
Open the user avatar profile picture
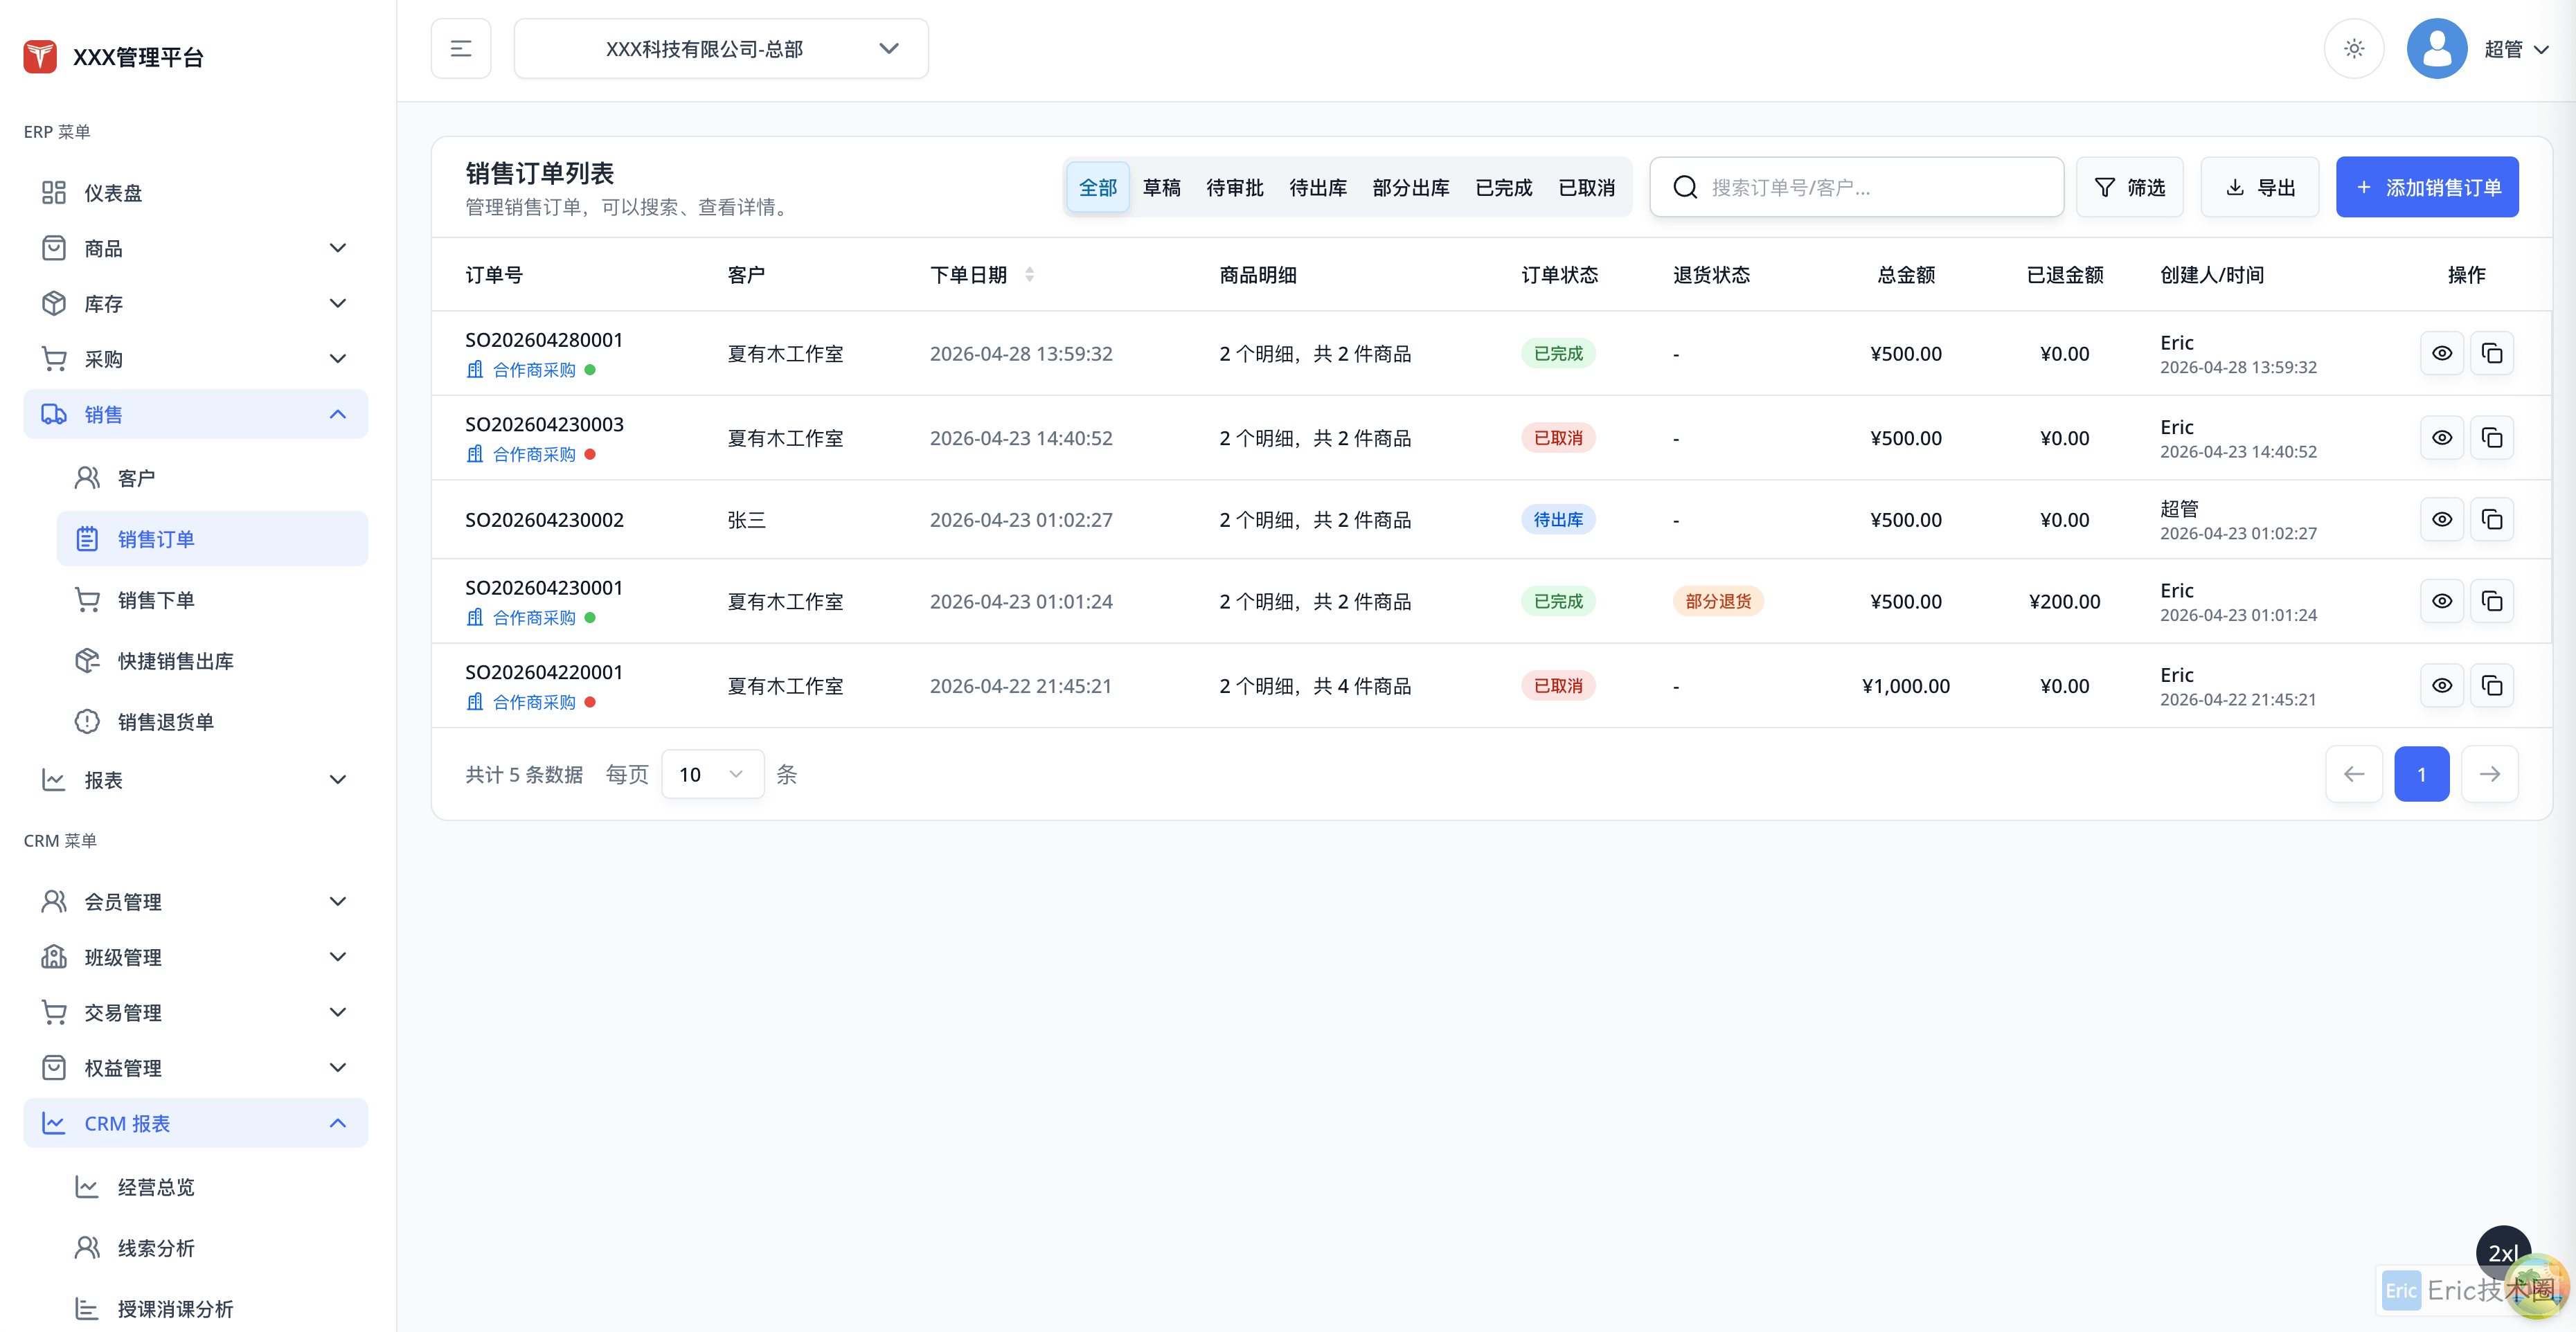point(2436,48)
